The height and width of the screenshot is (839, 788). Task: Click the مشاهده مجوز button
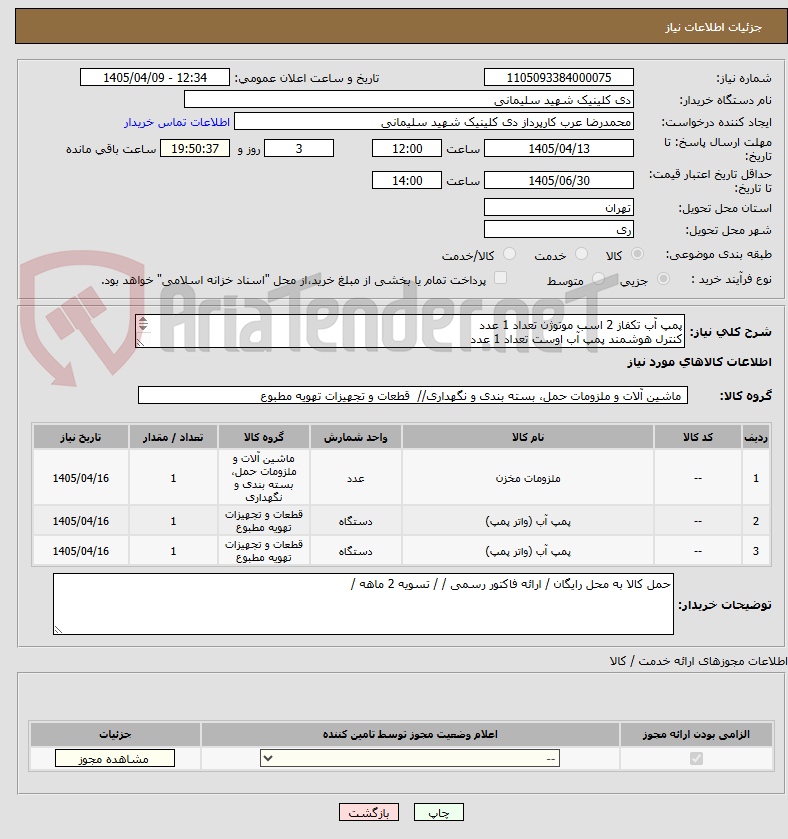(x=114, y=758)
